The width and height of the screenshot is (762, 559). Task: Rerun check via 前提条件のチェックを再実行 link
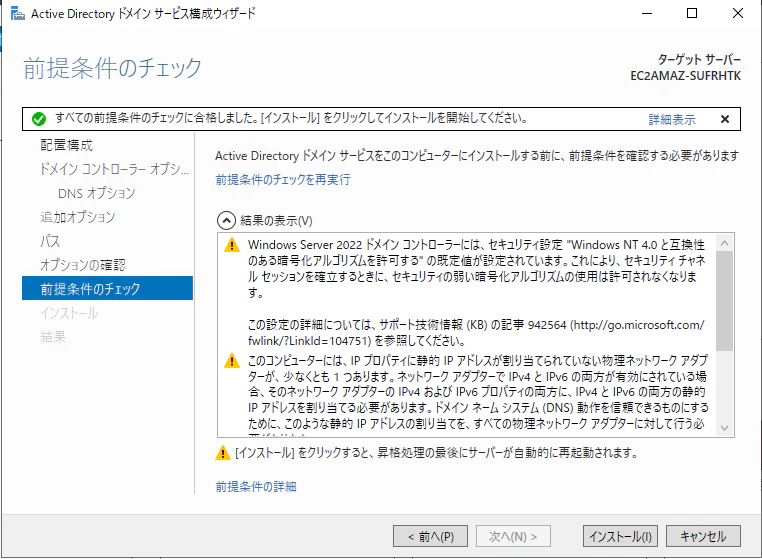point(283,180)
